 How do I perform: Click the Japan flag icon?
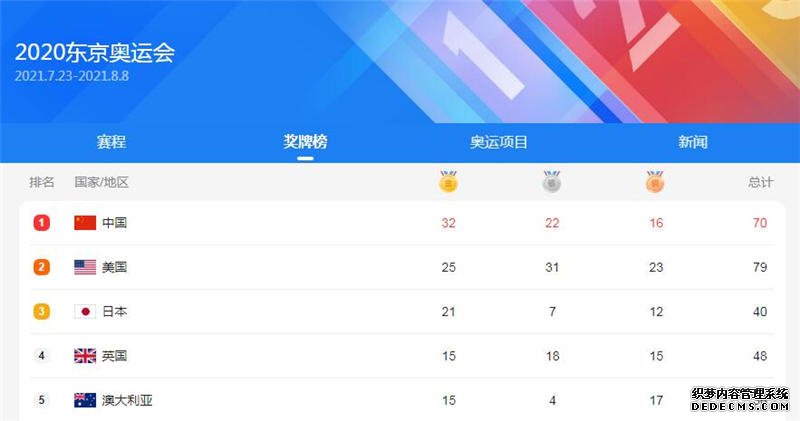point(85,311)
